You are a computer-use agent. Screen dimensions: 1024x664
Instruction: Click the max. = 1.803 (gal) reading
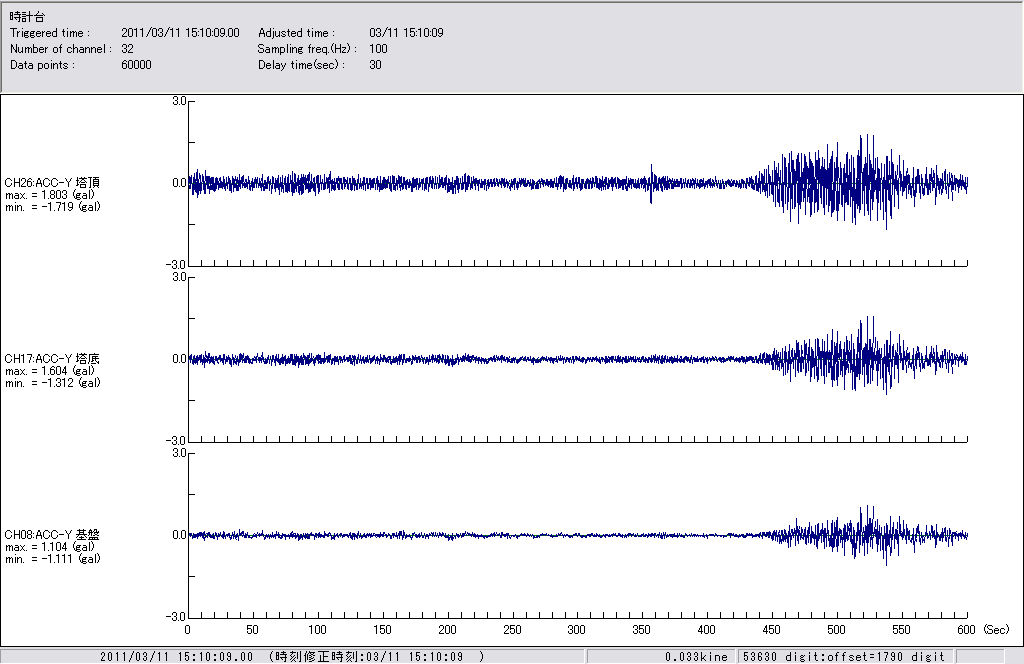tap(52, 194)
